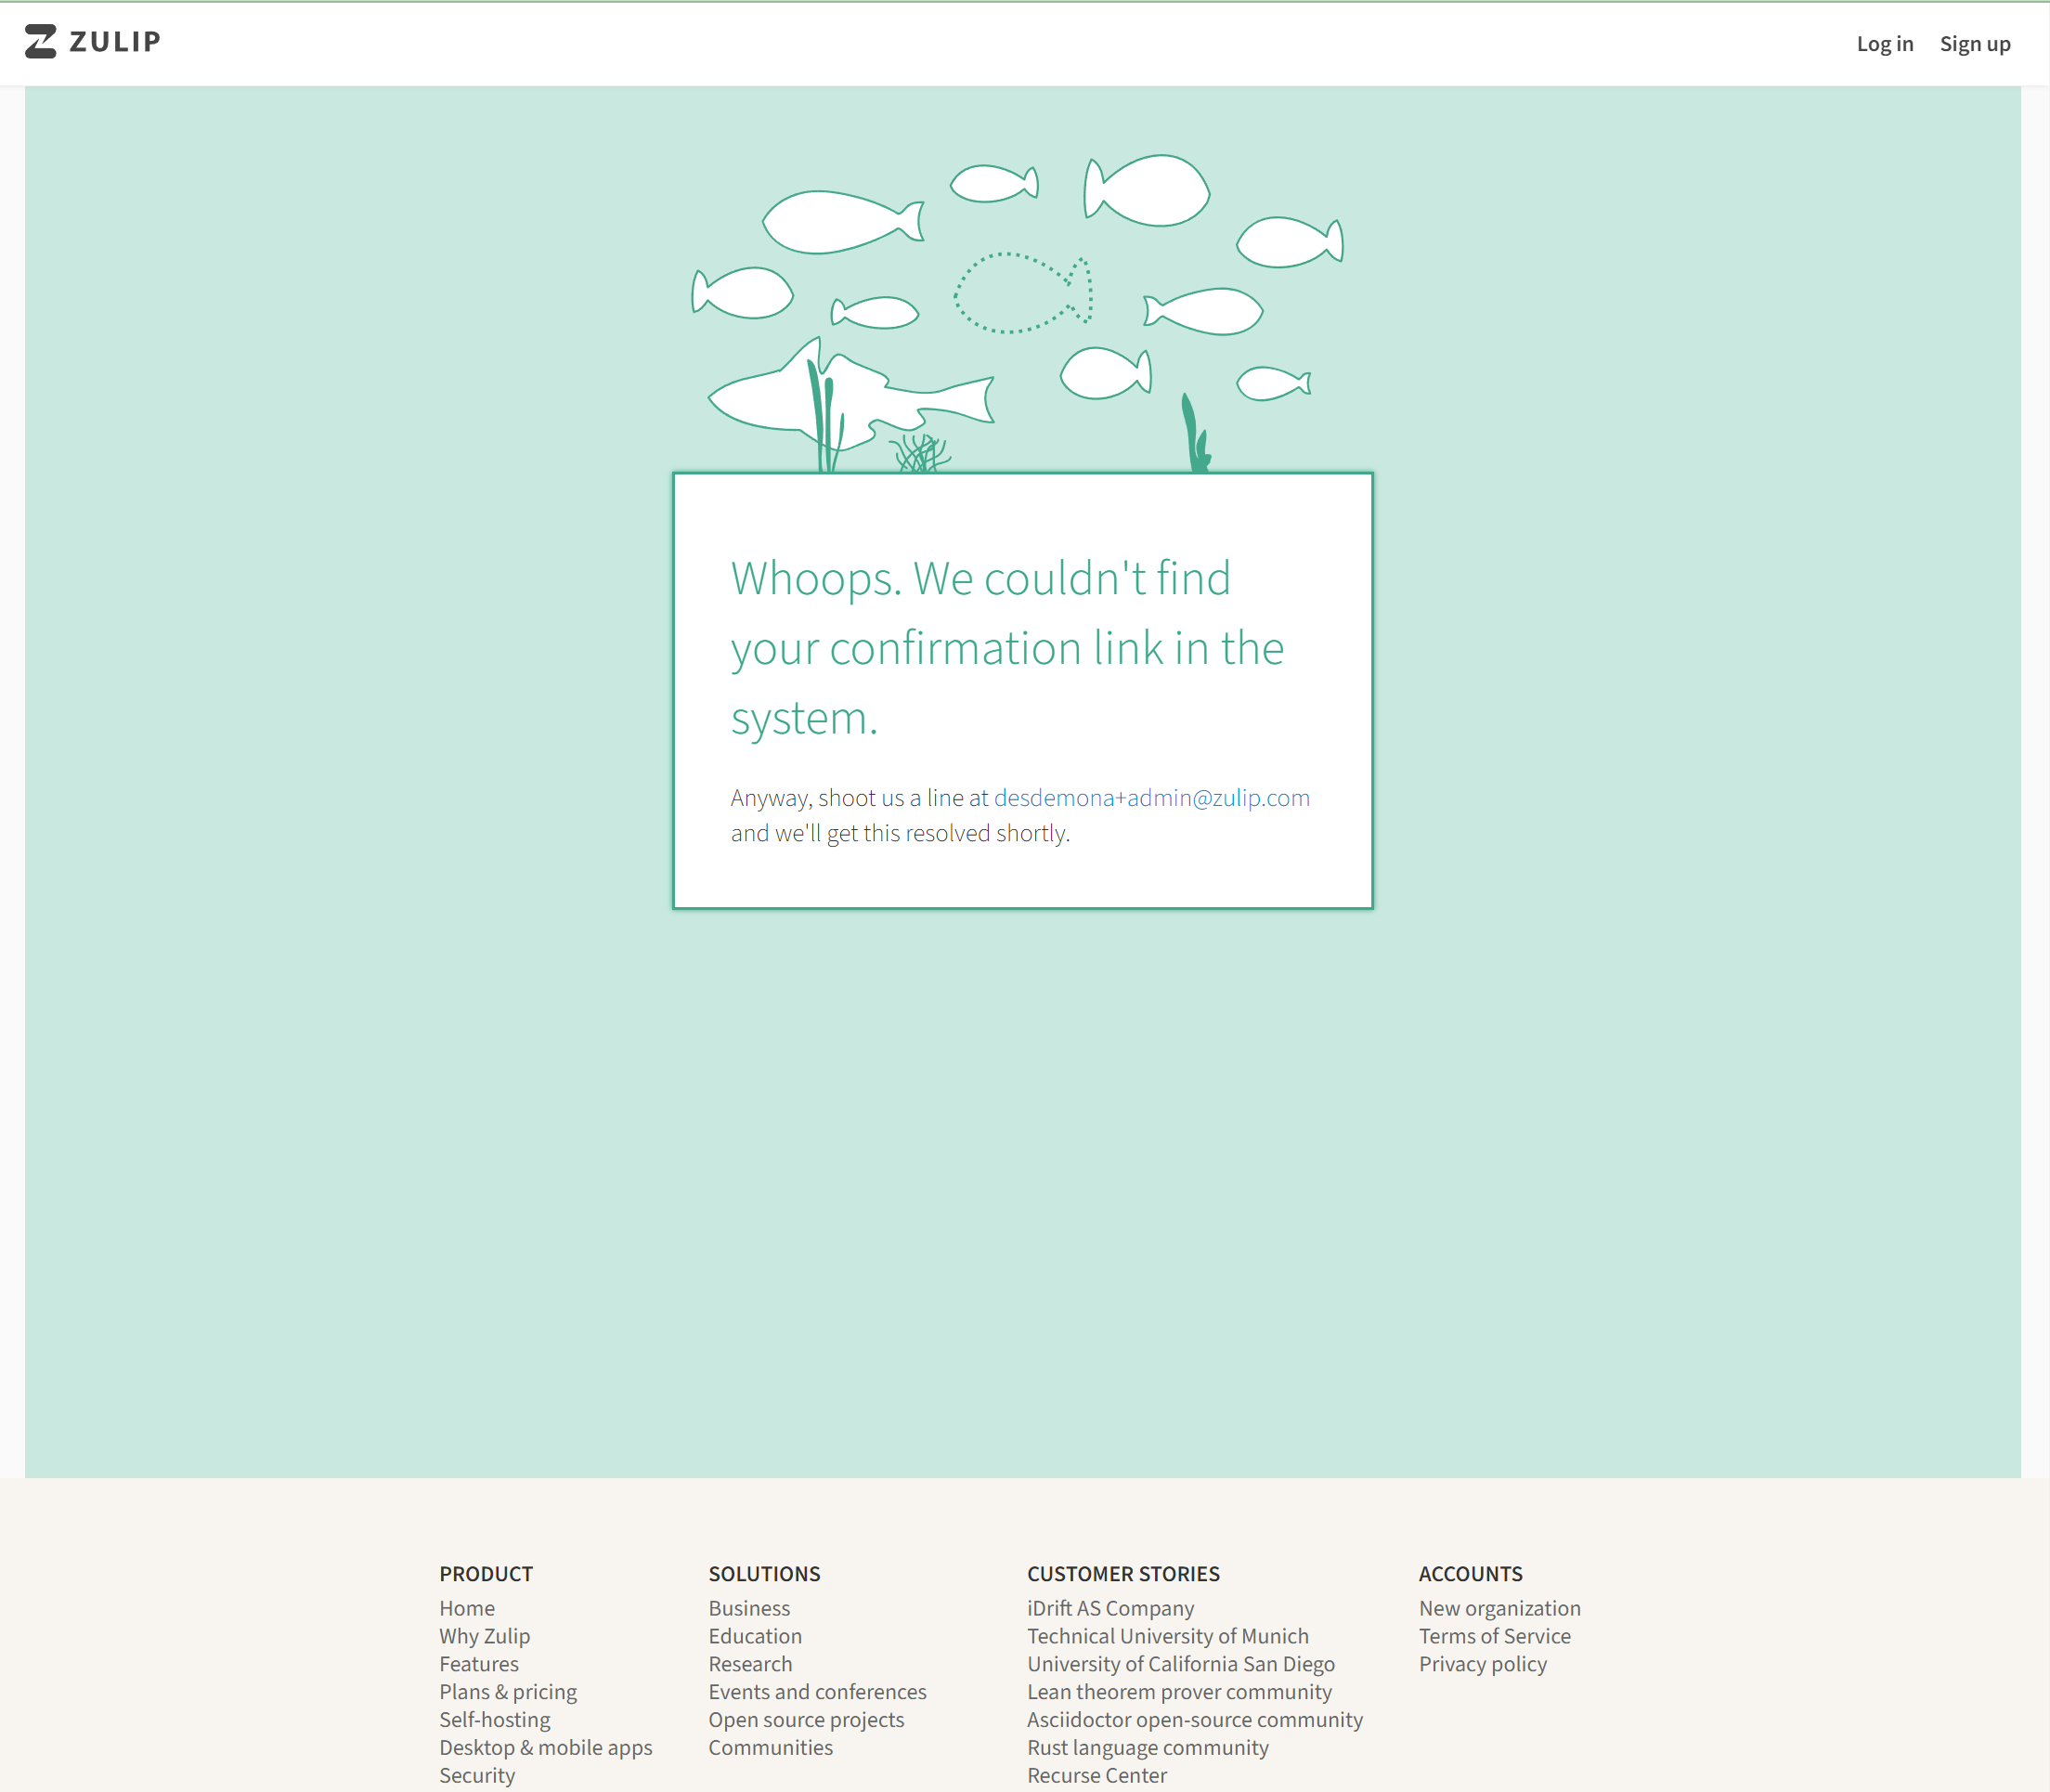The height and width of the screenshot is (1792, 2050).
Task: Create a New organization
Action: pyautogui.click(x=1499, y=1608)
